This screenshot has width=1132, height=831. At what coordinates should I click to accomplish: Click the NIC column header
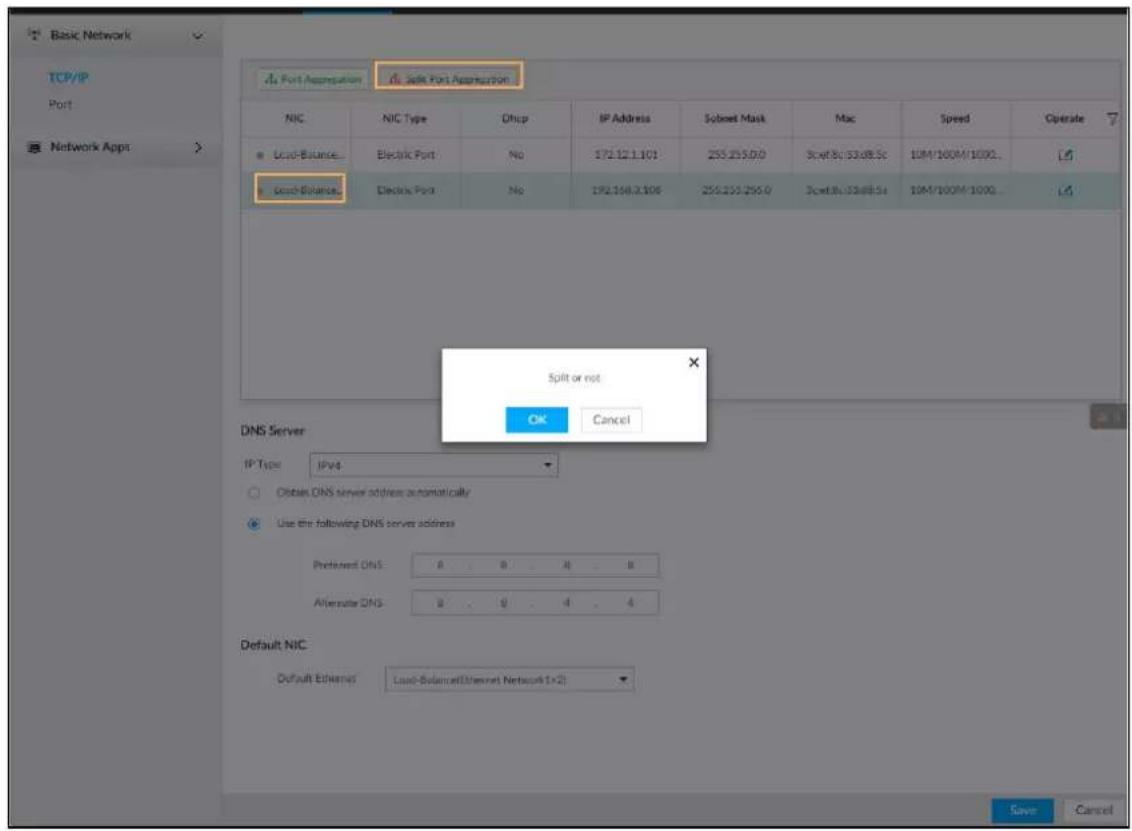point(295,118)
